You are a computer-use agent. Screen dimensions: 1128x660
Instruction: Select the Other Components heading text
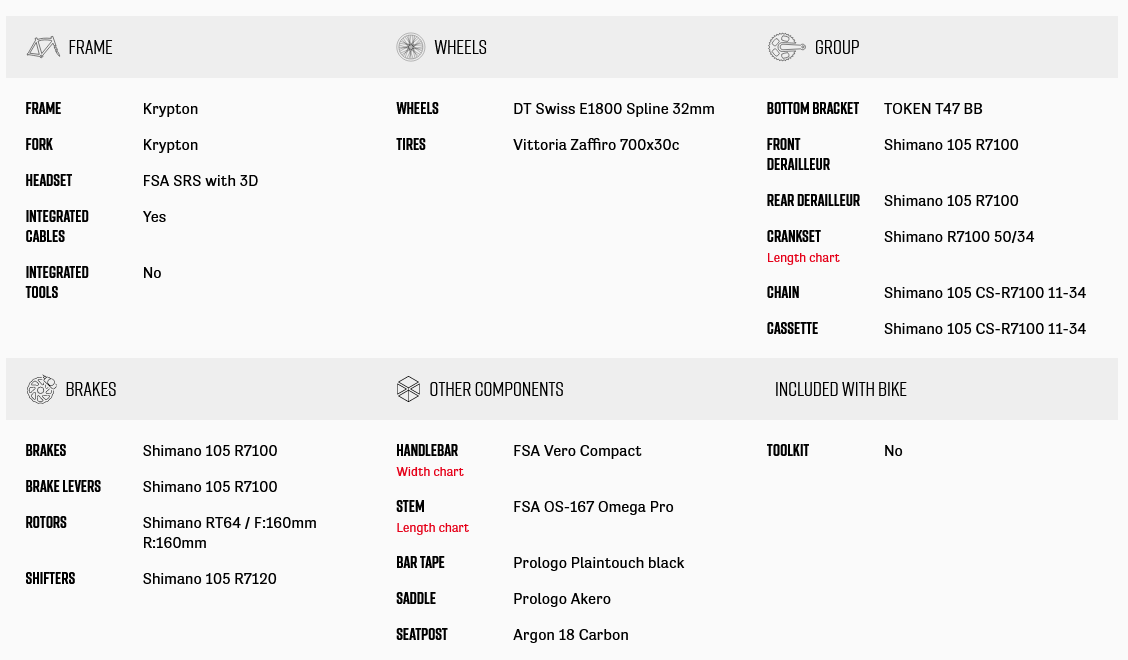pos(496,389)
